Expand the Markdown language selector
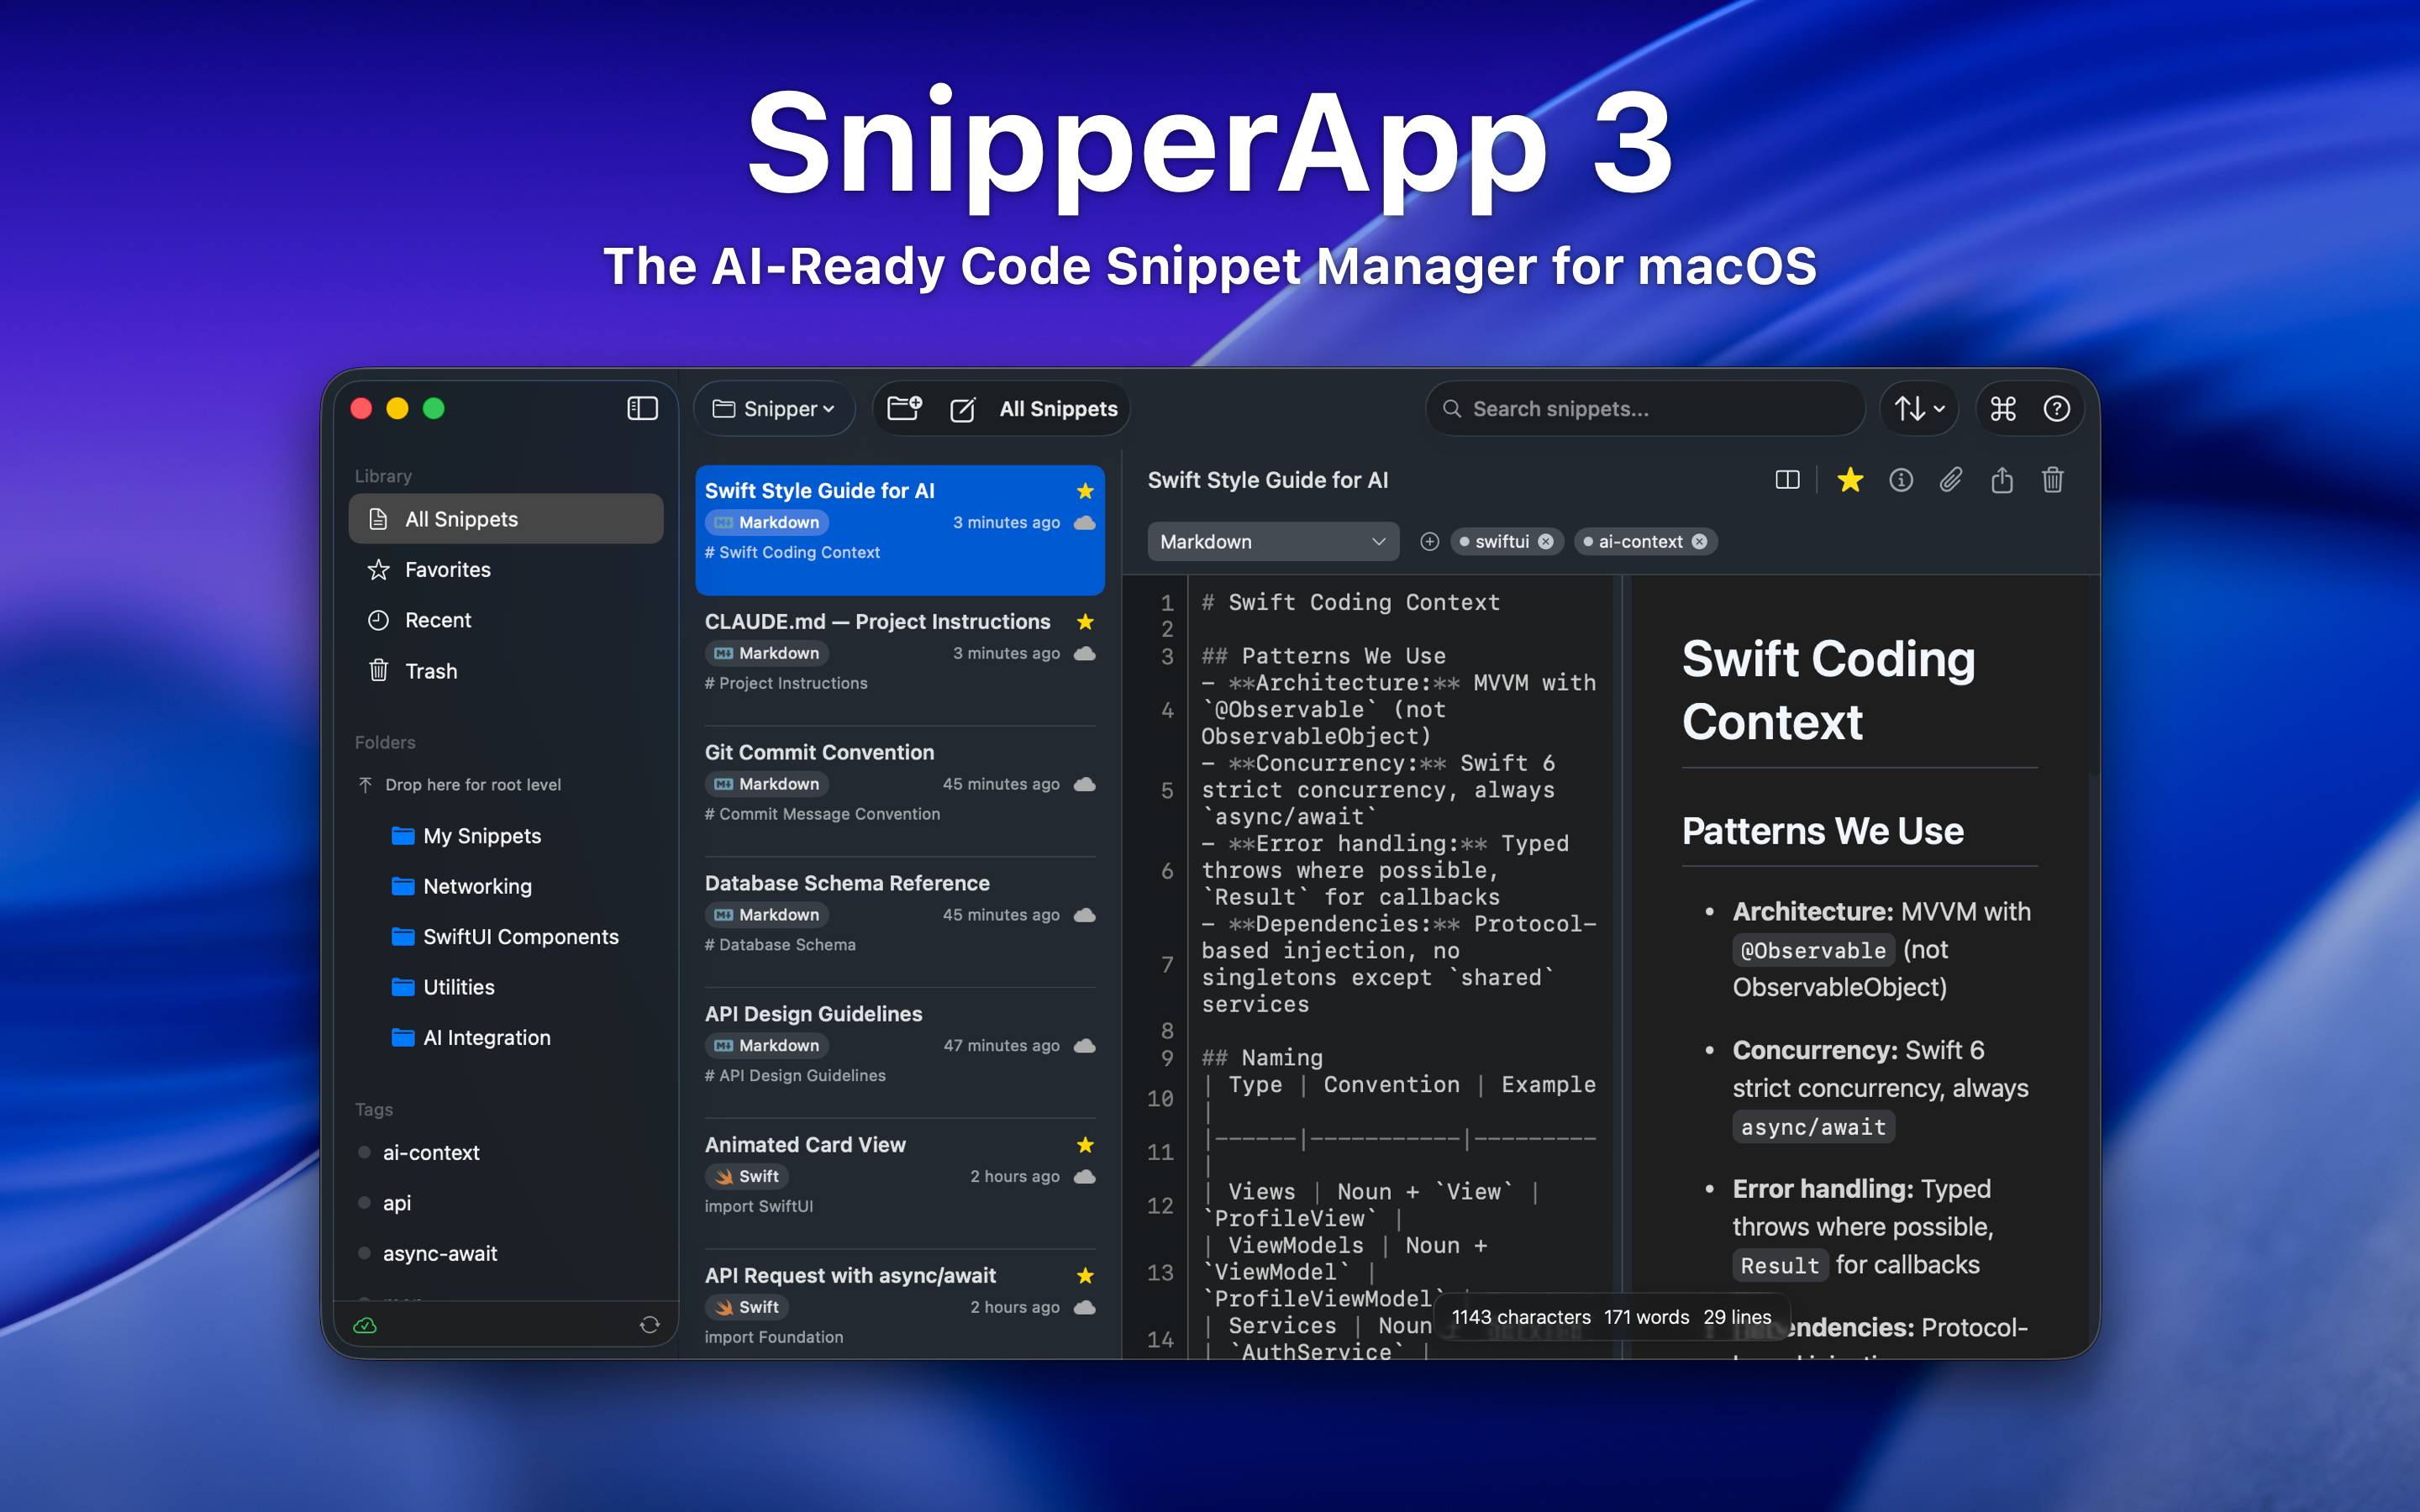Viewport: 2420px width, 1512px height. 1272,541
